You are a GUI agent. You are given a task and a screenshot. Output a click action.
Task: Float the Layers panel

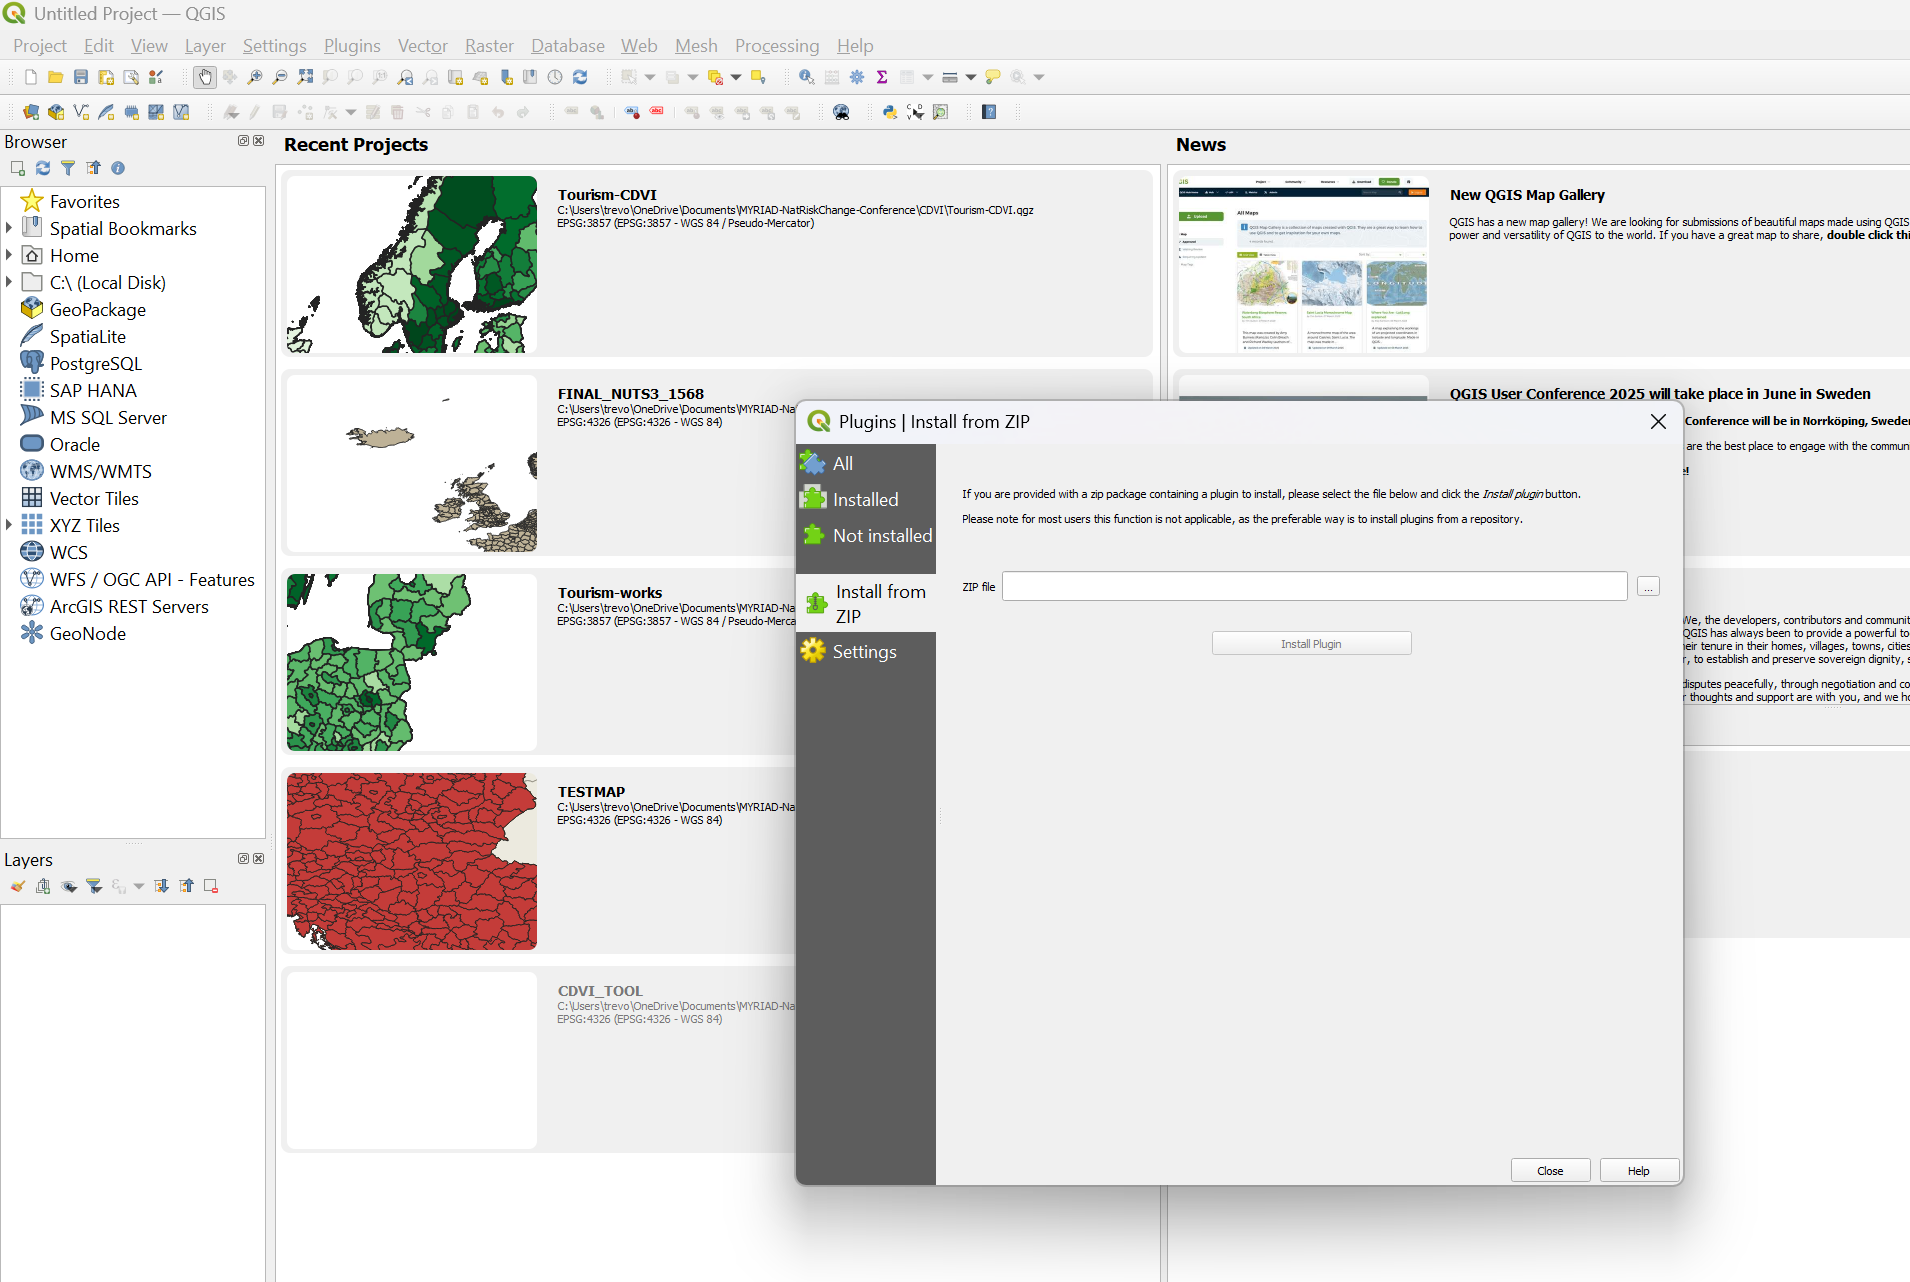(x=243, y=859)
